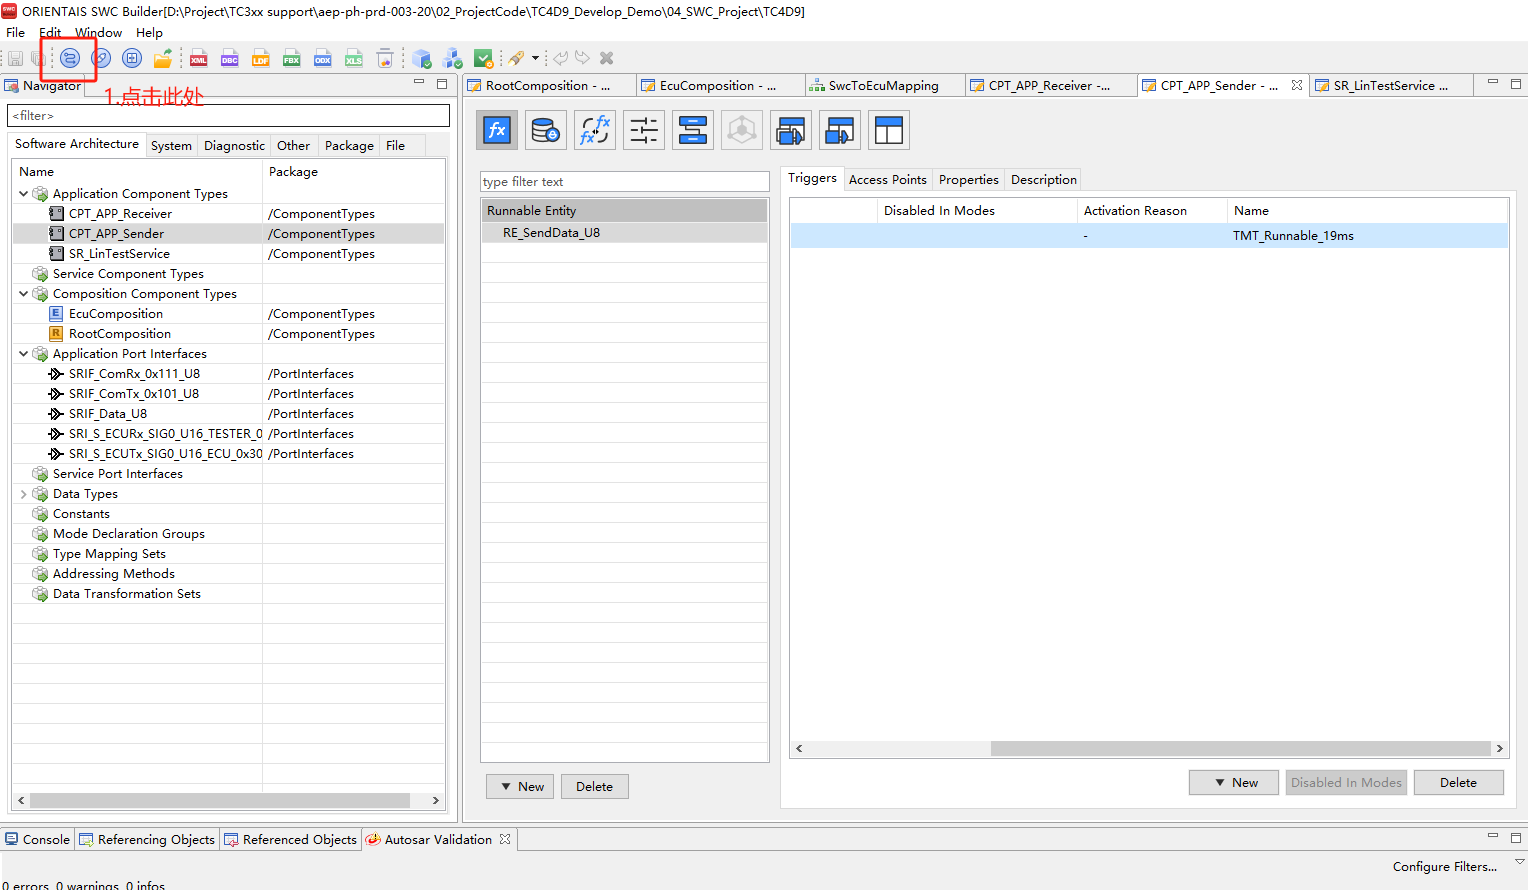
Task: Open the New dropdown under Runnable Entity list
Action: (520, 787)
